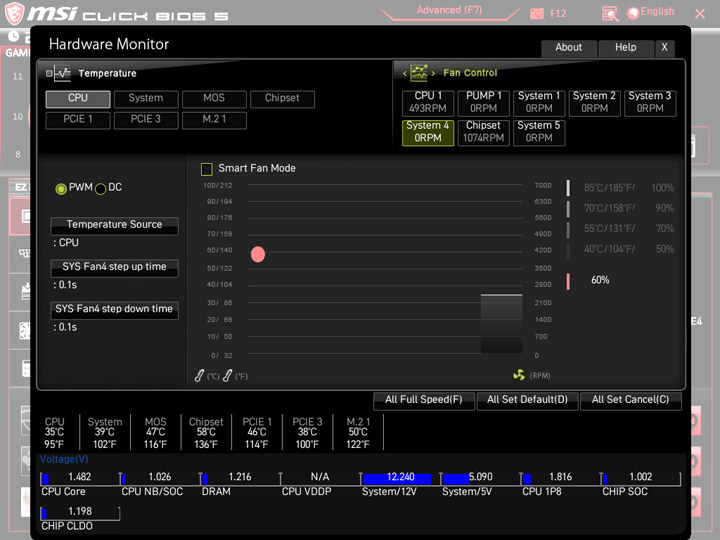Image resolution: width=720 pixels, height=540 pixels.
Task: Collapse the Temperature section minus box
Action: [x=49, y=73]
